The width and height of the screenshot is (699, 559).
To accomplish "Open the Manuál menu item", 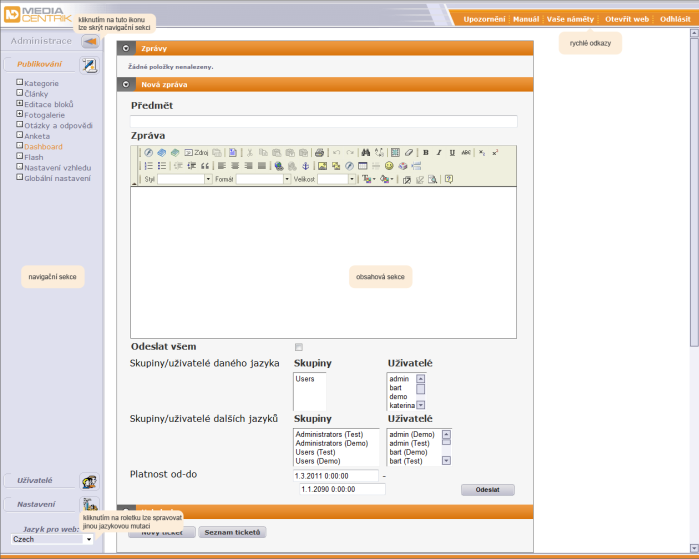I will 526,19.
